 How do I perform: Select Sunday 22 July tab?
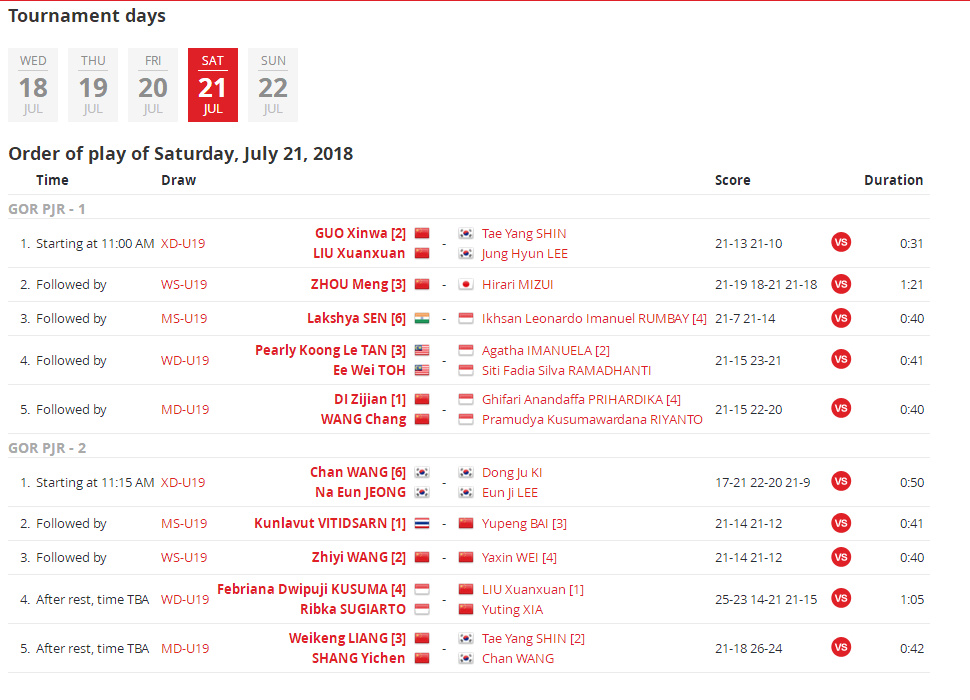(x=273, y=85)
